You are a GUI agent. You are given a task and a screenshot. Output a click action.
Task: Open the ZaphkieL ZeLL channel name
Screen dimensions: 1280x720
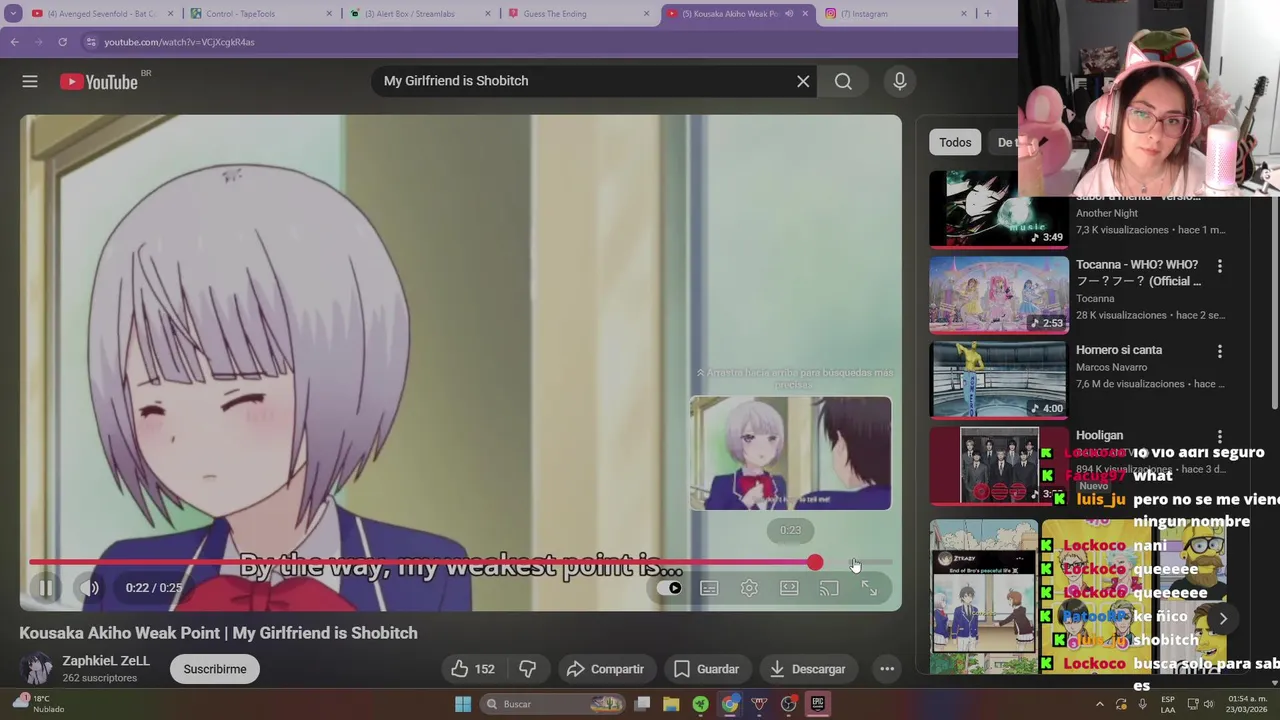point(106,661)
